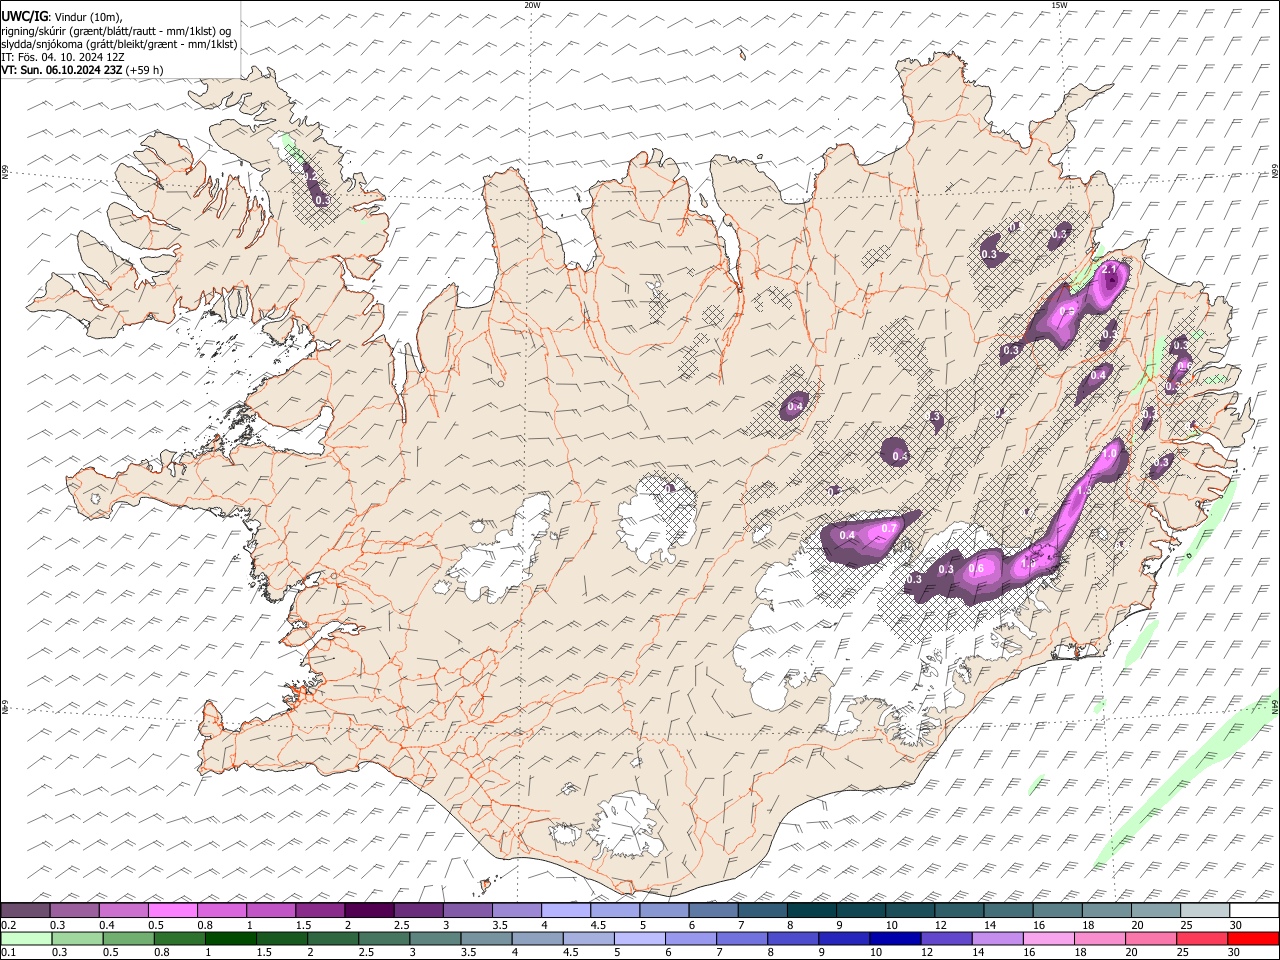1280x960 pixels.
Task: Click the pale grey top-row swatch labeled 25
Action: [x=1204, y=910]
